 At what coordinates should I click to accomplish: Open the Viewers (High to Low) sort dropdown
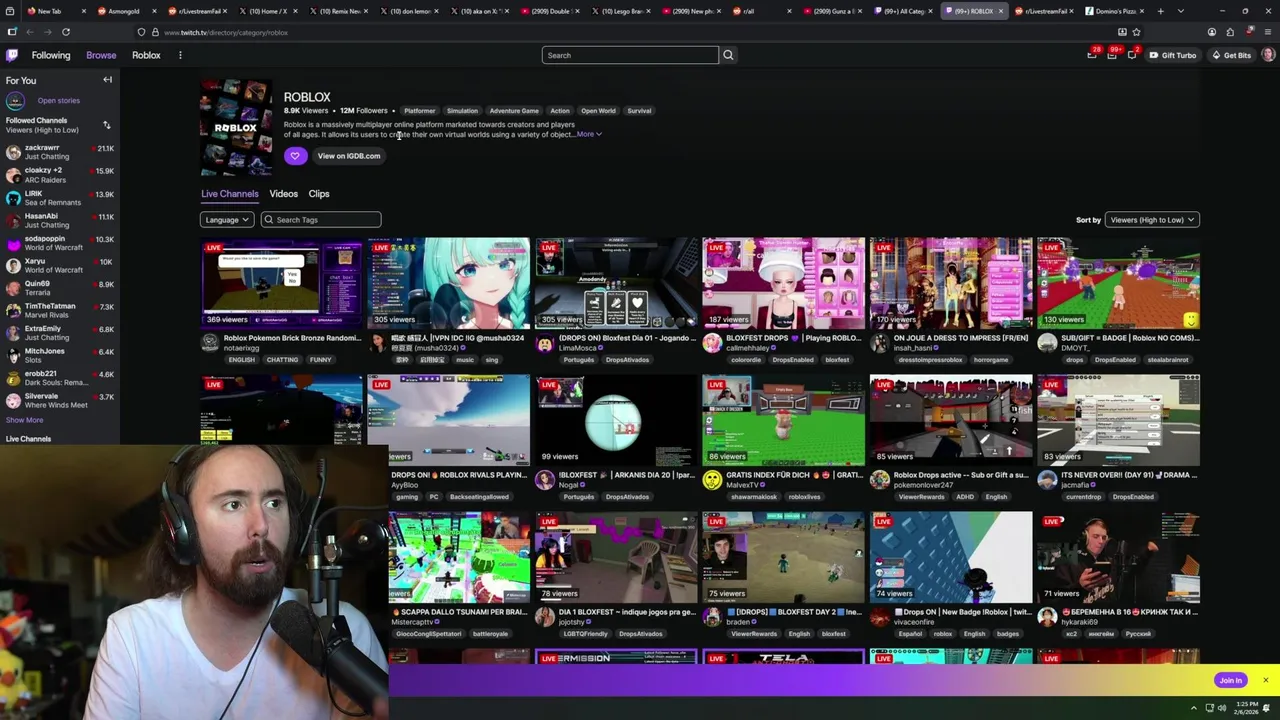point(1152,220)
